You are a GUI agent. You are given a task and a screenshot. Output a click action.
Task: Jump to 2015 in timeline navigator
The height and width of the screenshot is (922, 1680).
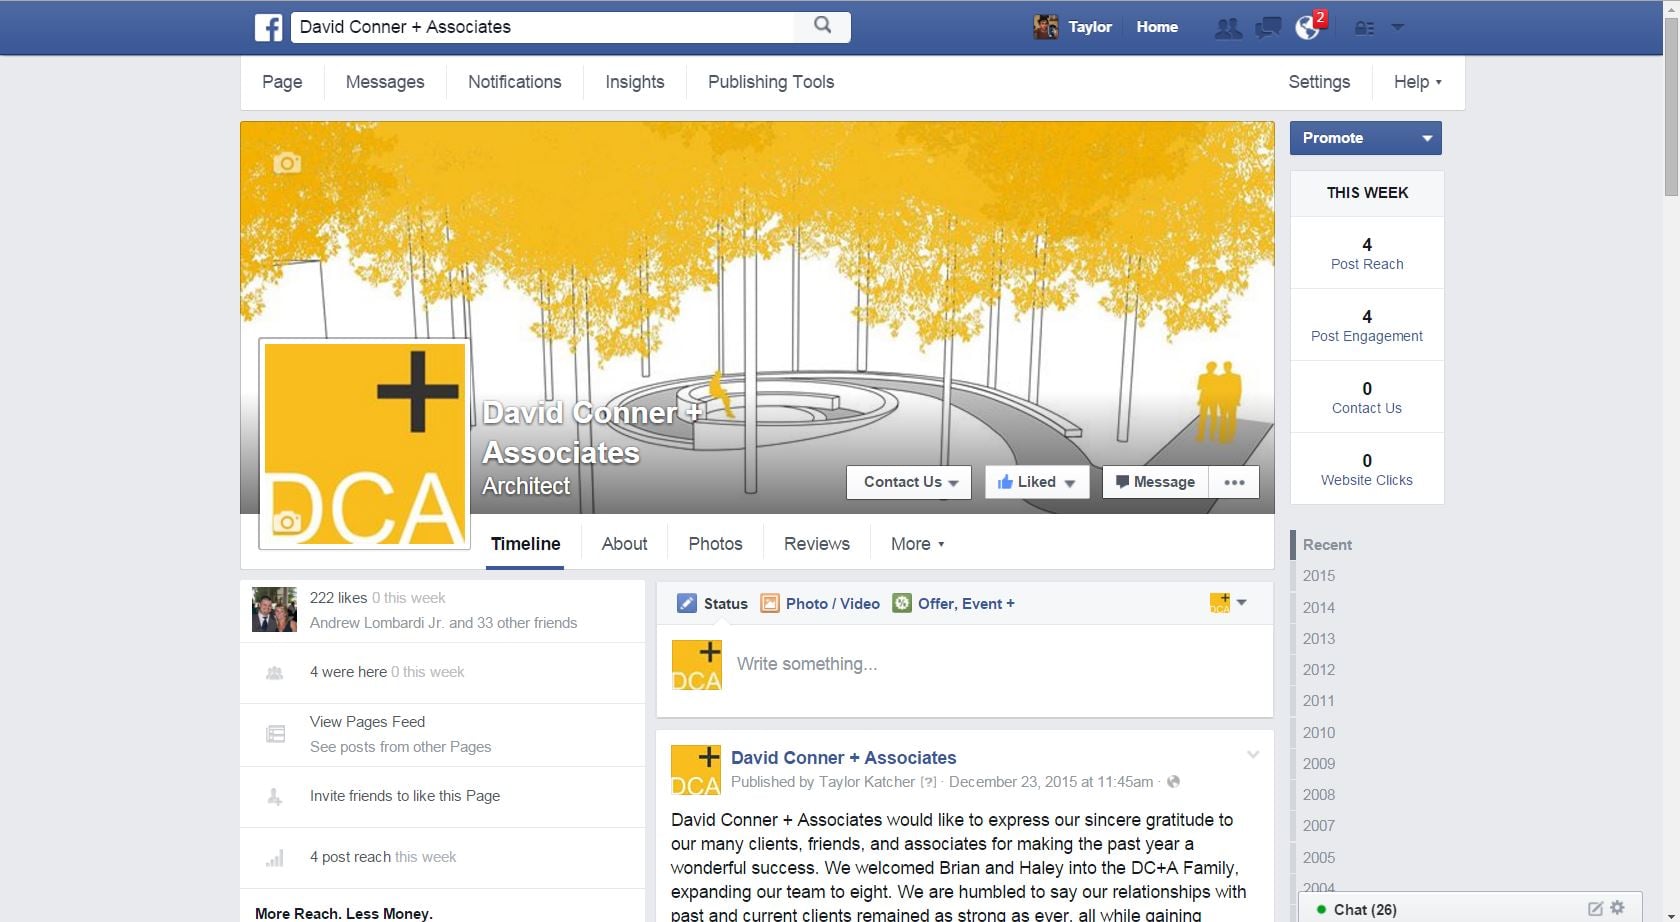pos(1319,576)
